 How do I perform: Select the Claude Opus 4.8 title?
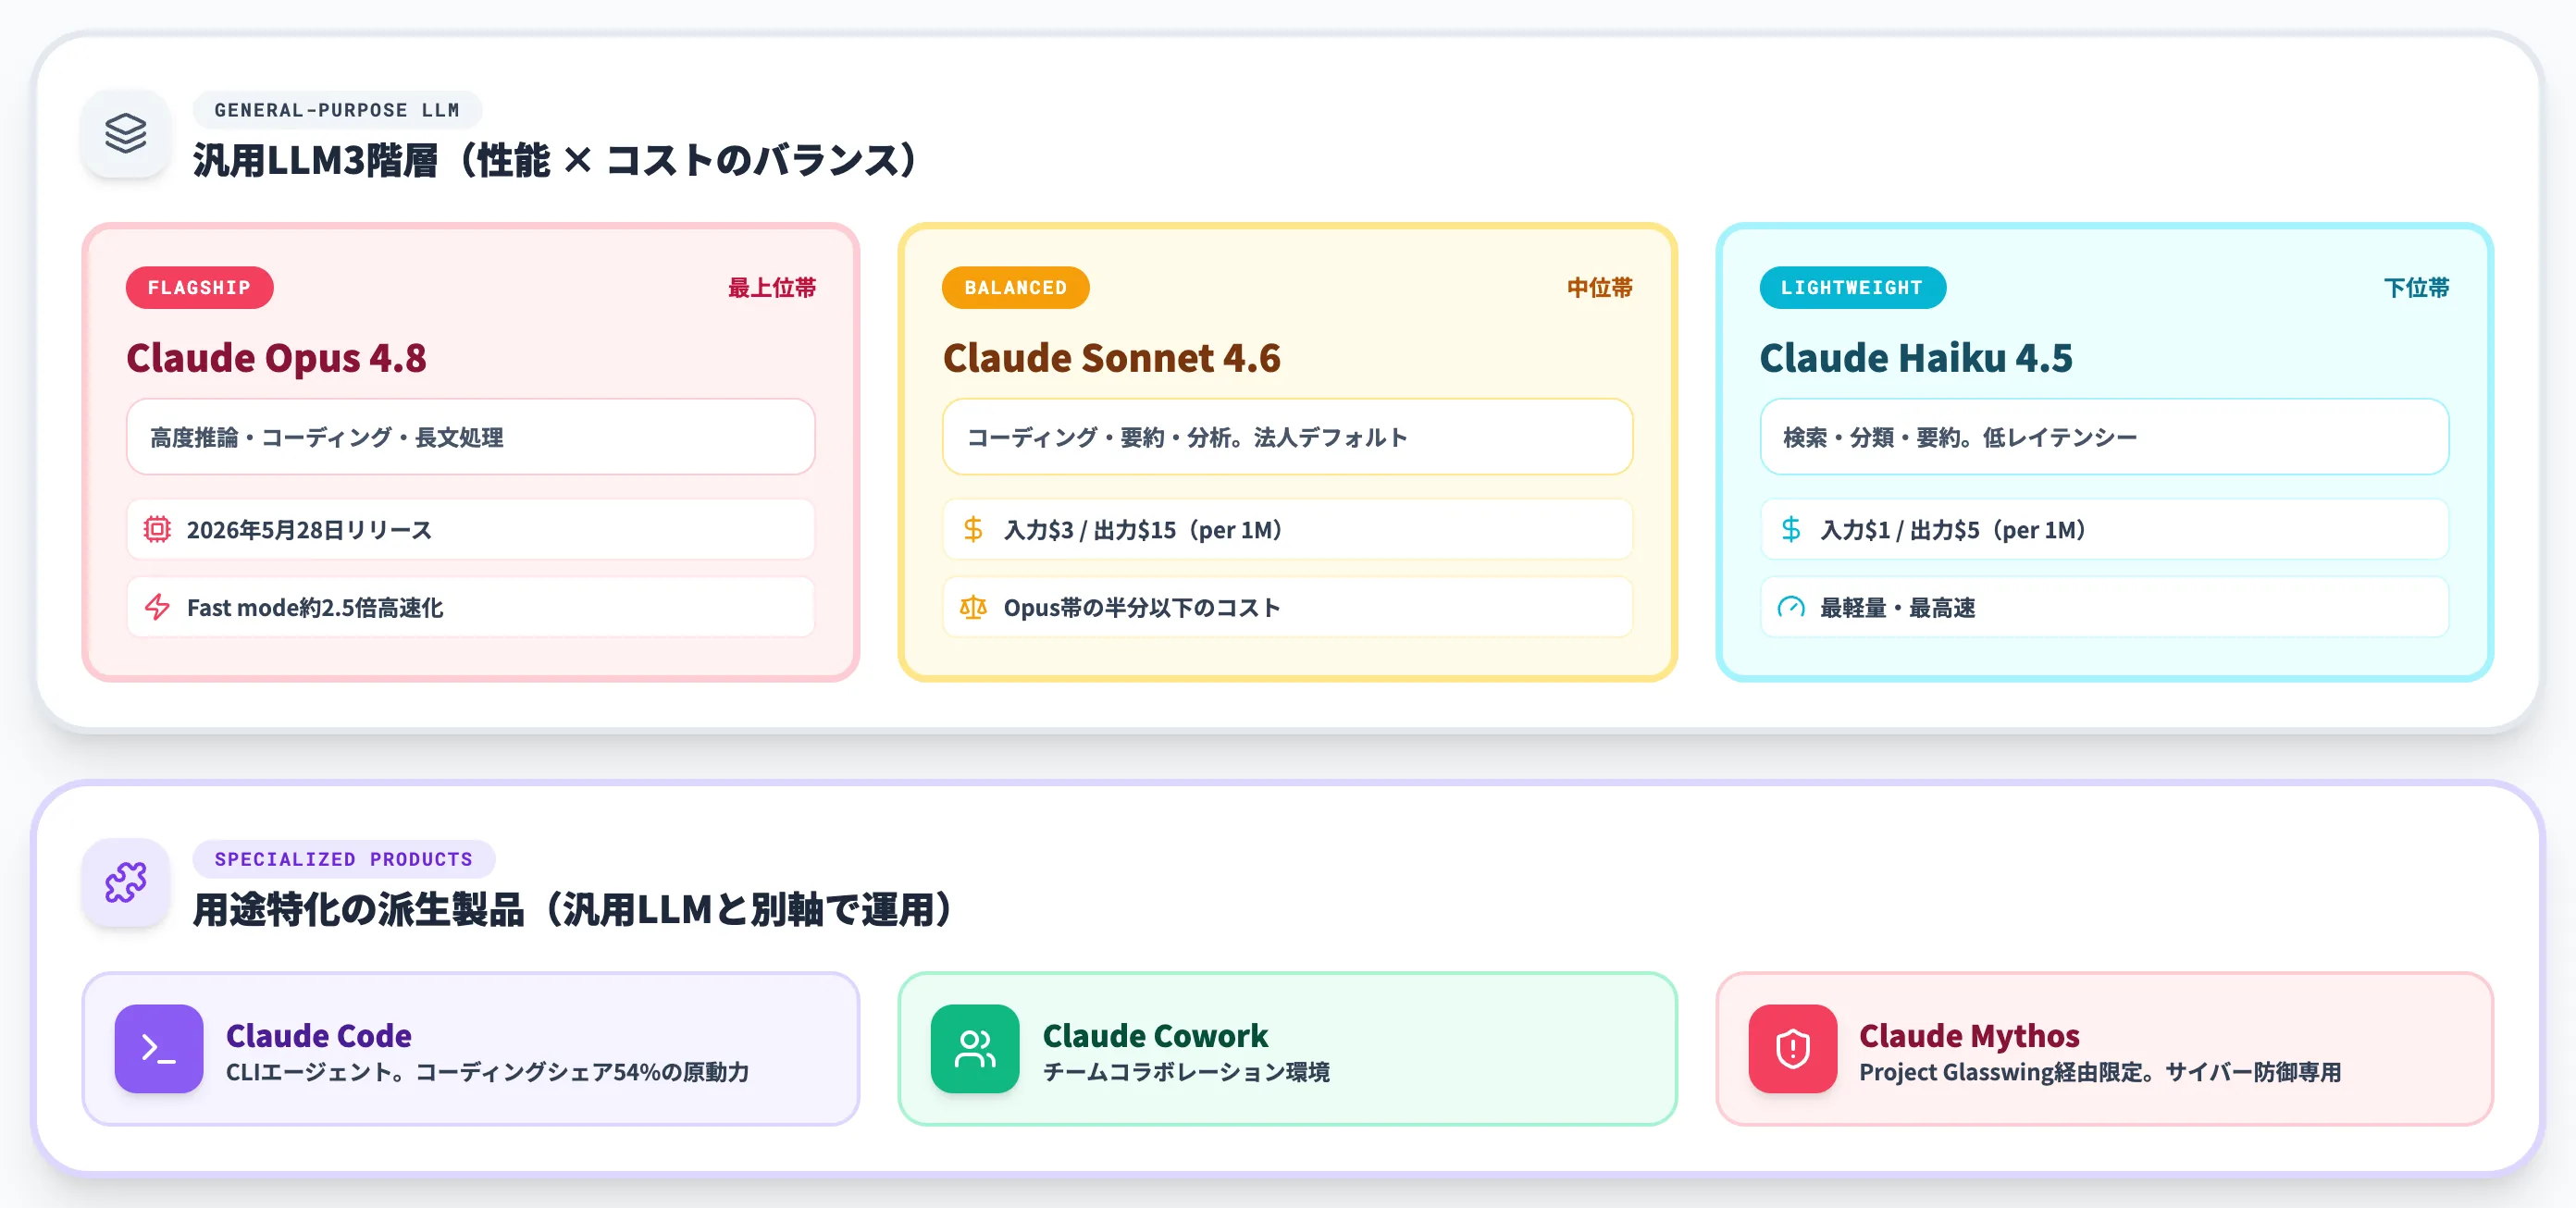[276, 358]
